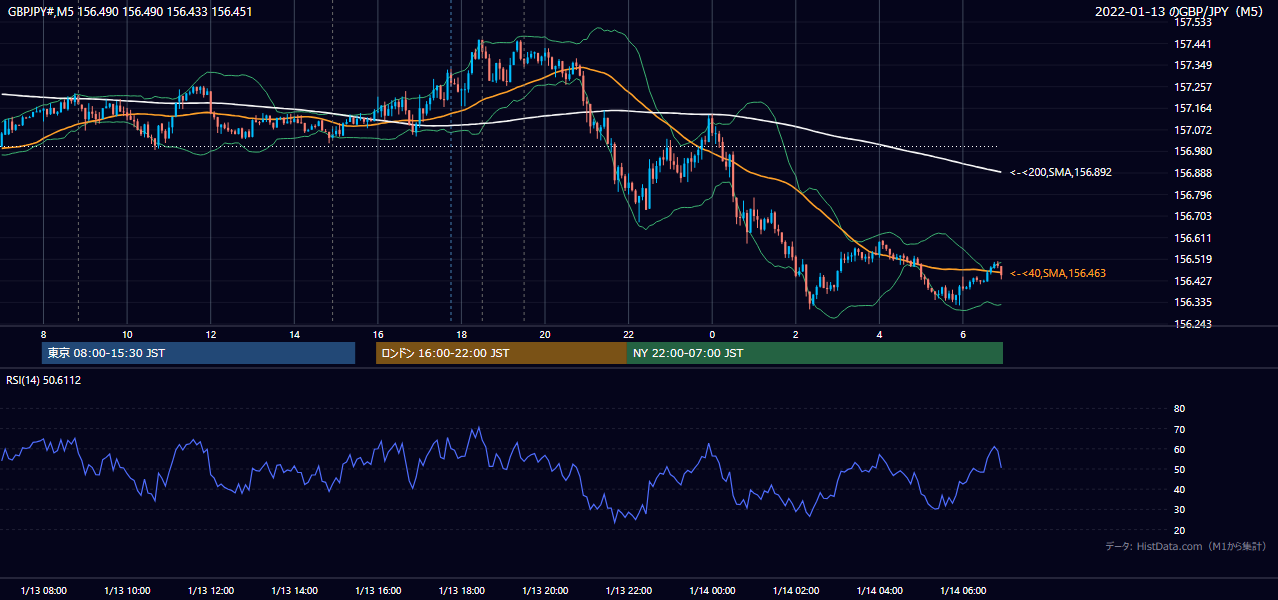Click hour label 20 under price chart
The width and height of the screenshot is (1278, 600).
point(545,334)
